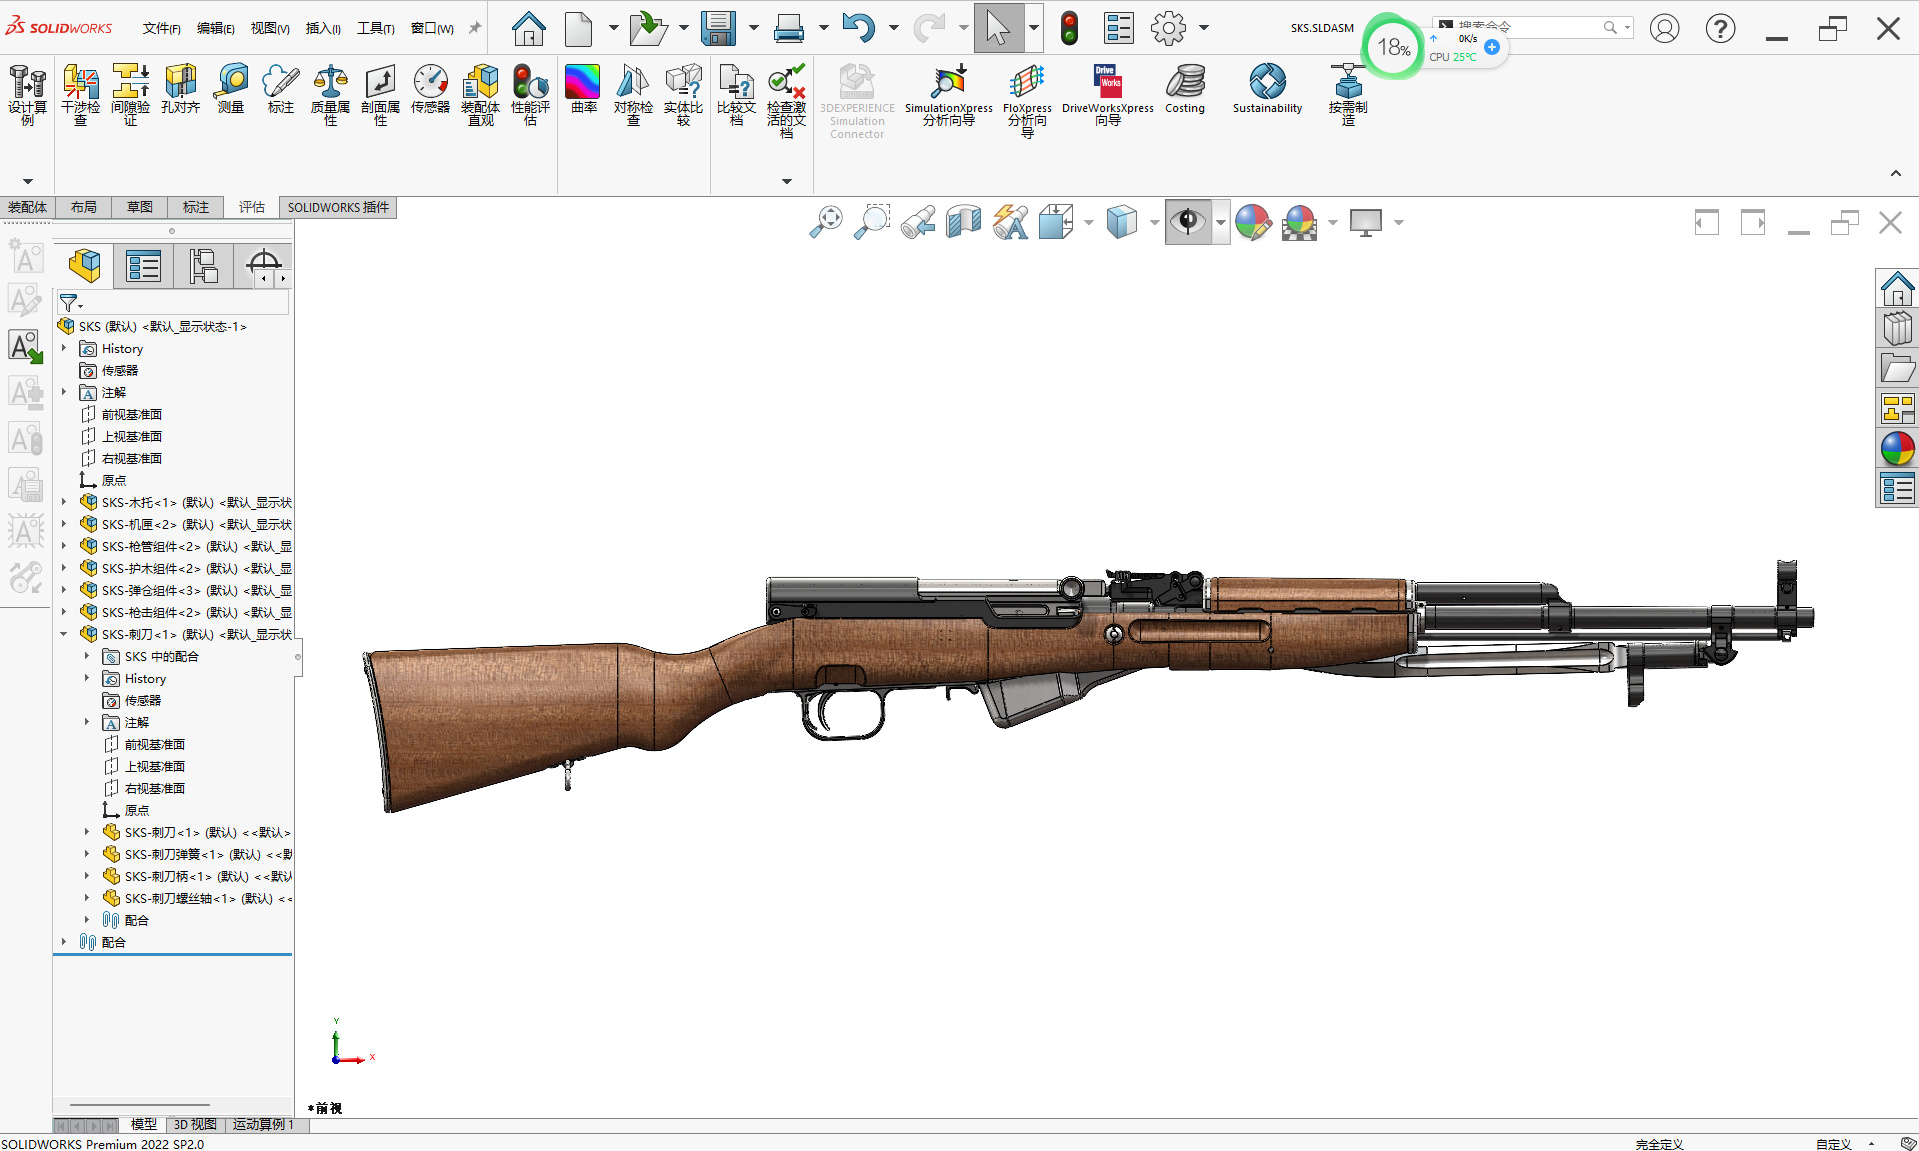The image size is (1919, 1151).
Task: Launch DriveWorksXpress wizard
Action: pos(1107,95)
